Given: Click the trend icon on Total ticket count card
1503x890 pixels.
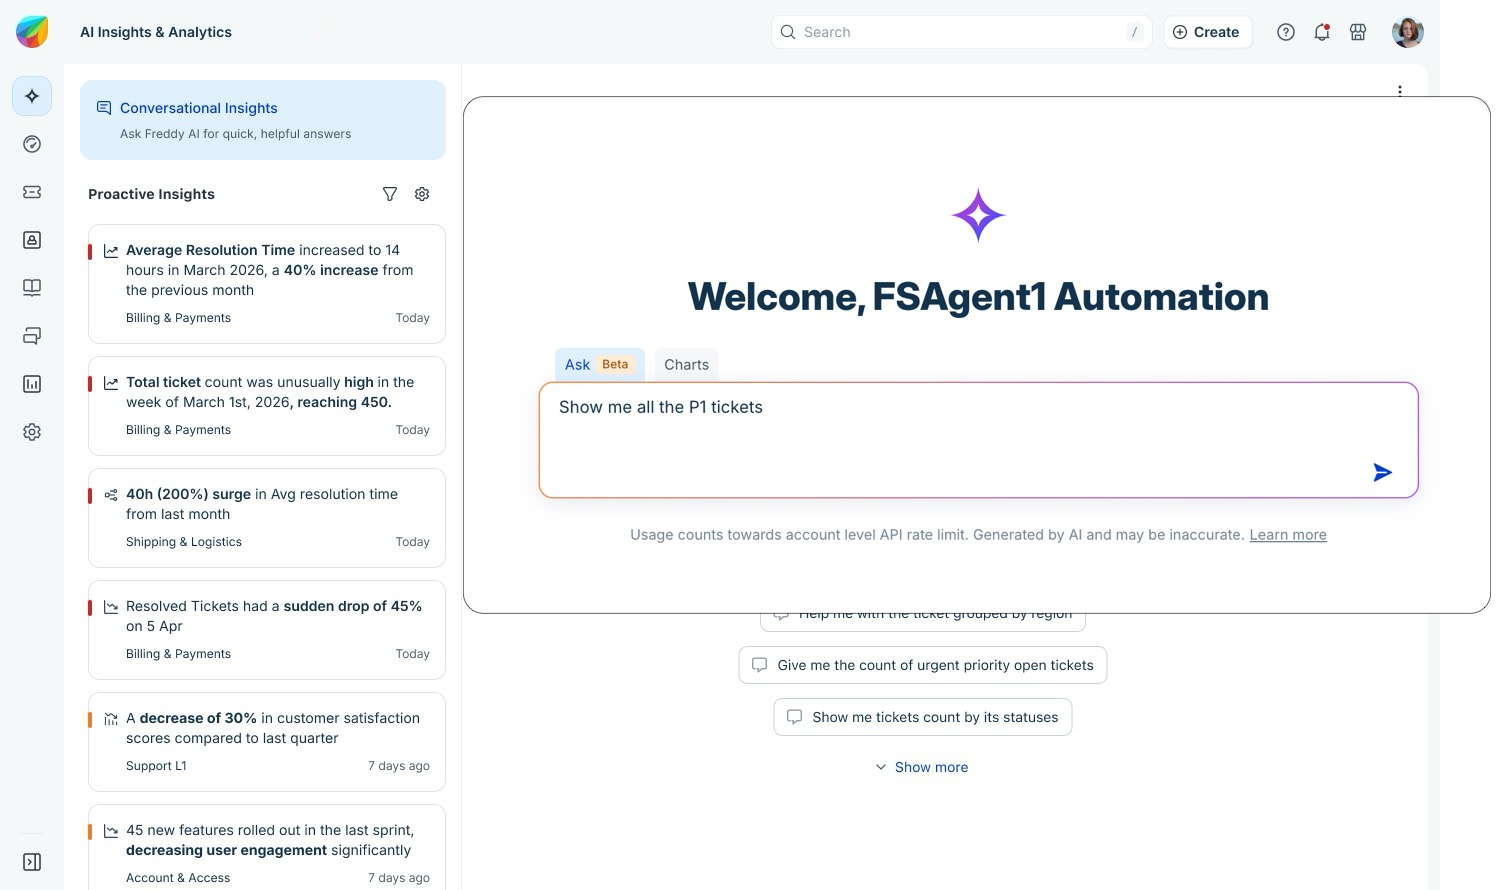Looking at the screenshot, I should point(111,383).
